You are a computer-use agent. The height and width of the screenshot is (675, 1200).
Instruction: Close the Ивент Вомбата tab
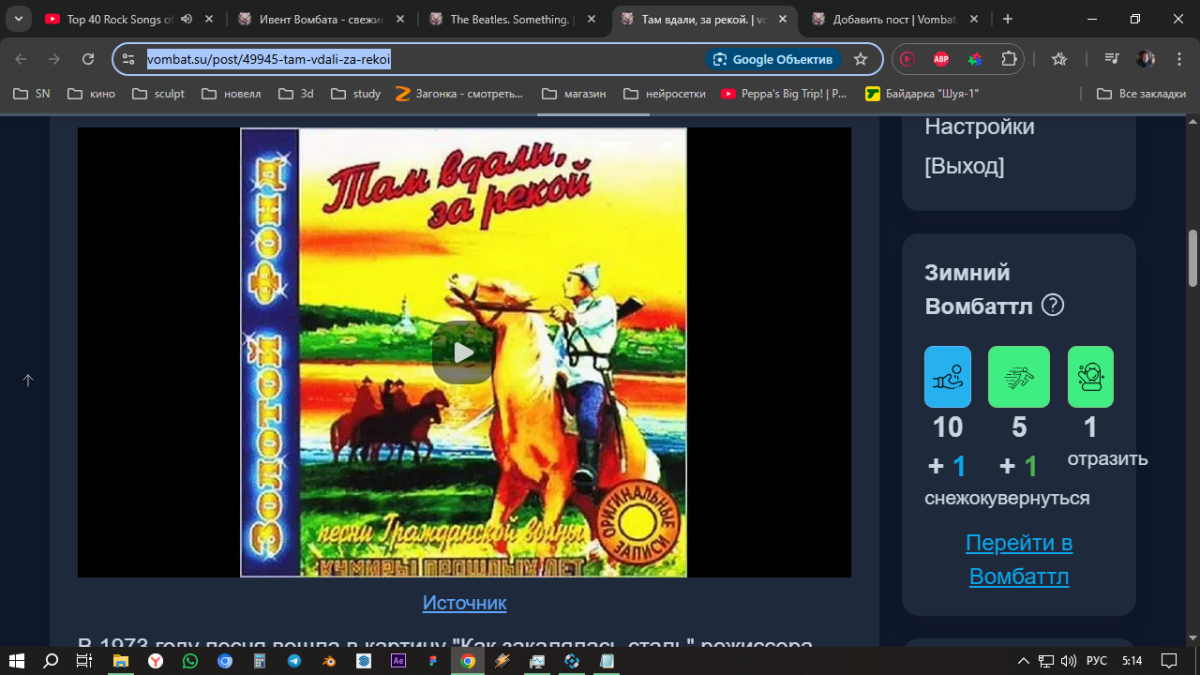[x=400, y=19]
